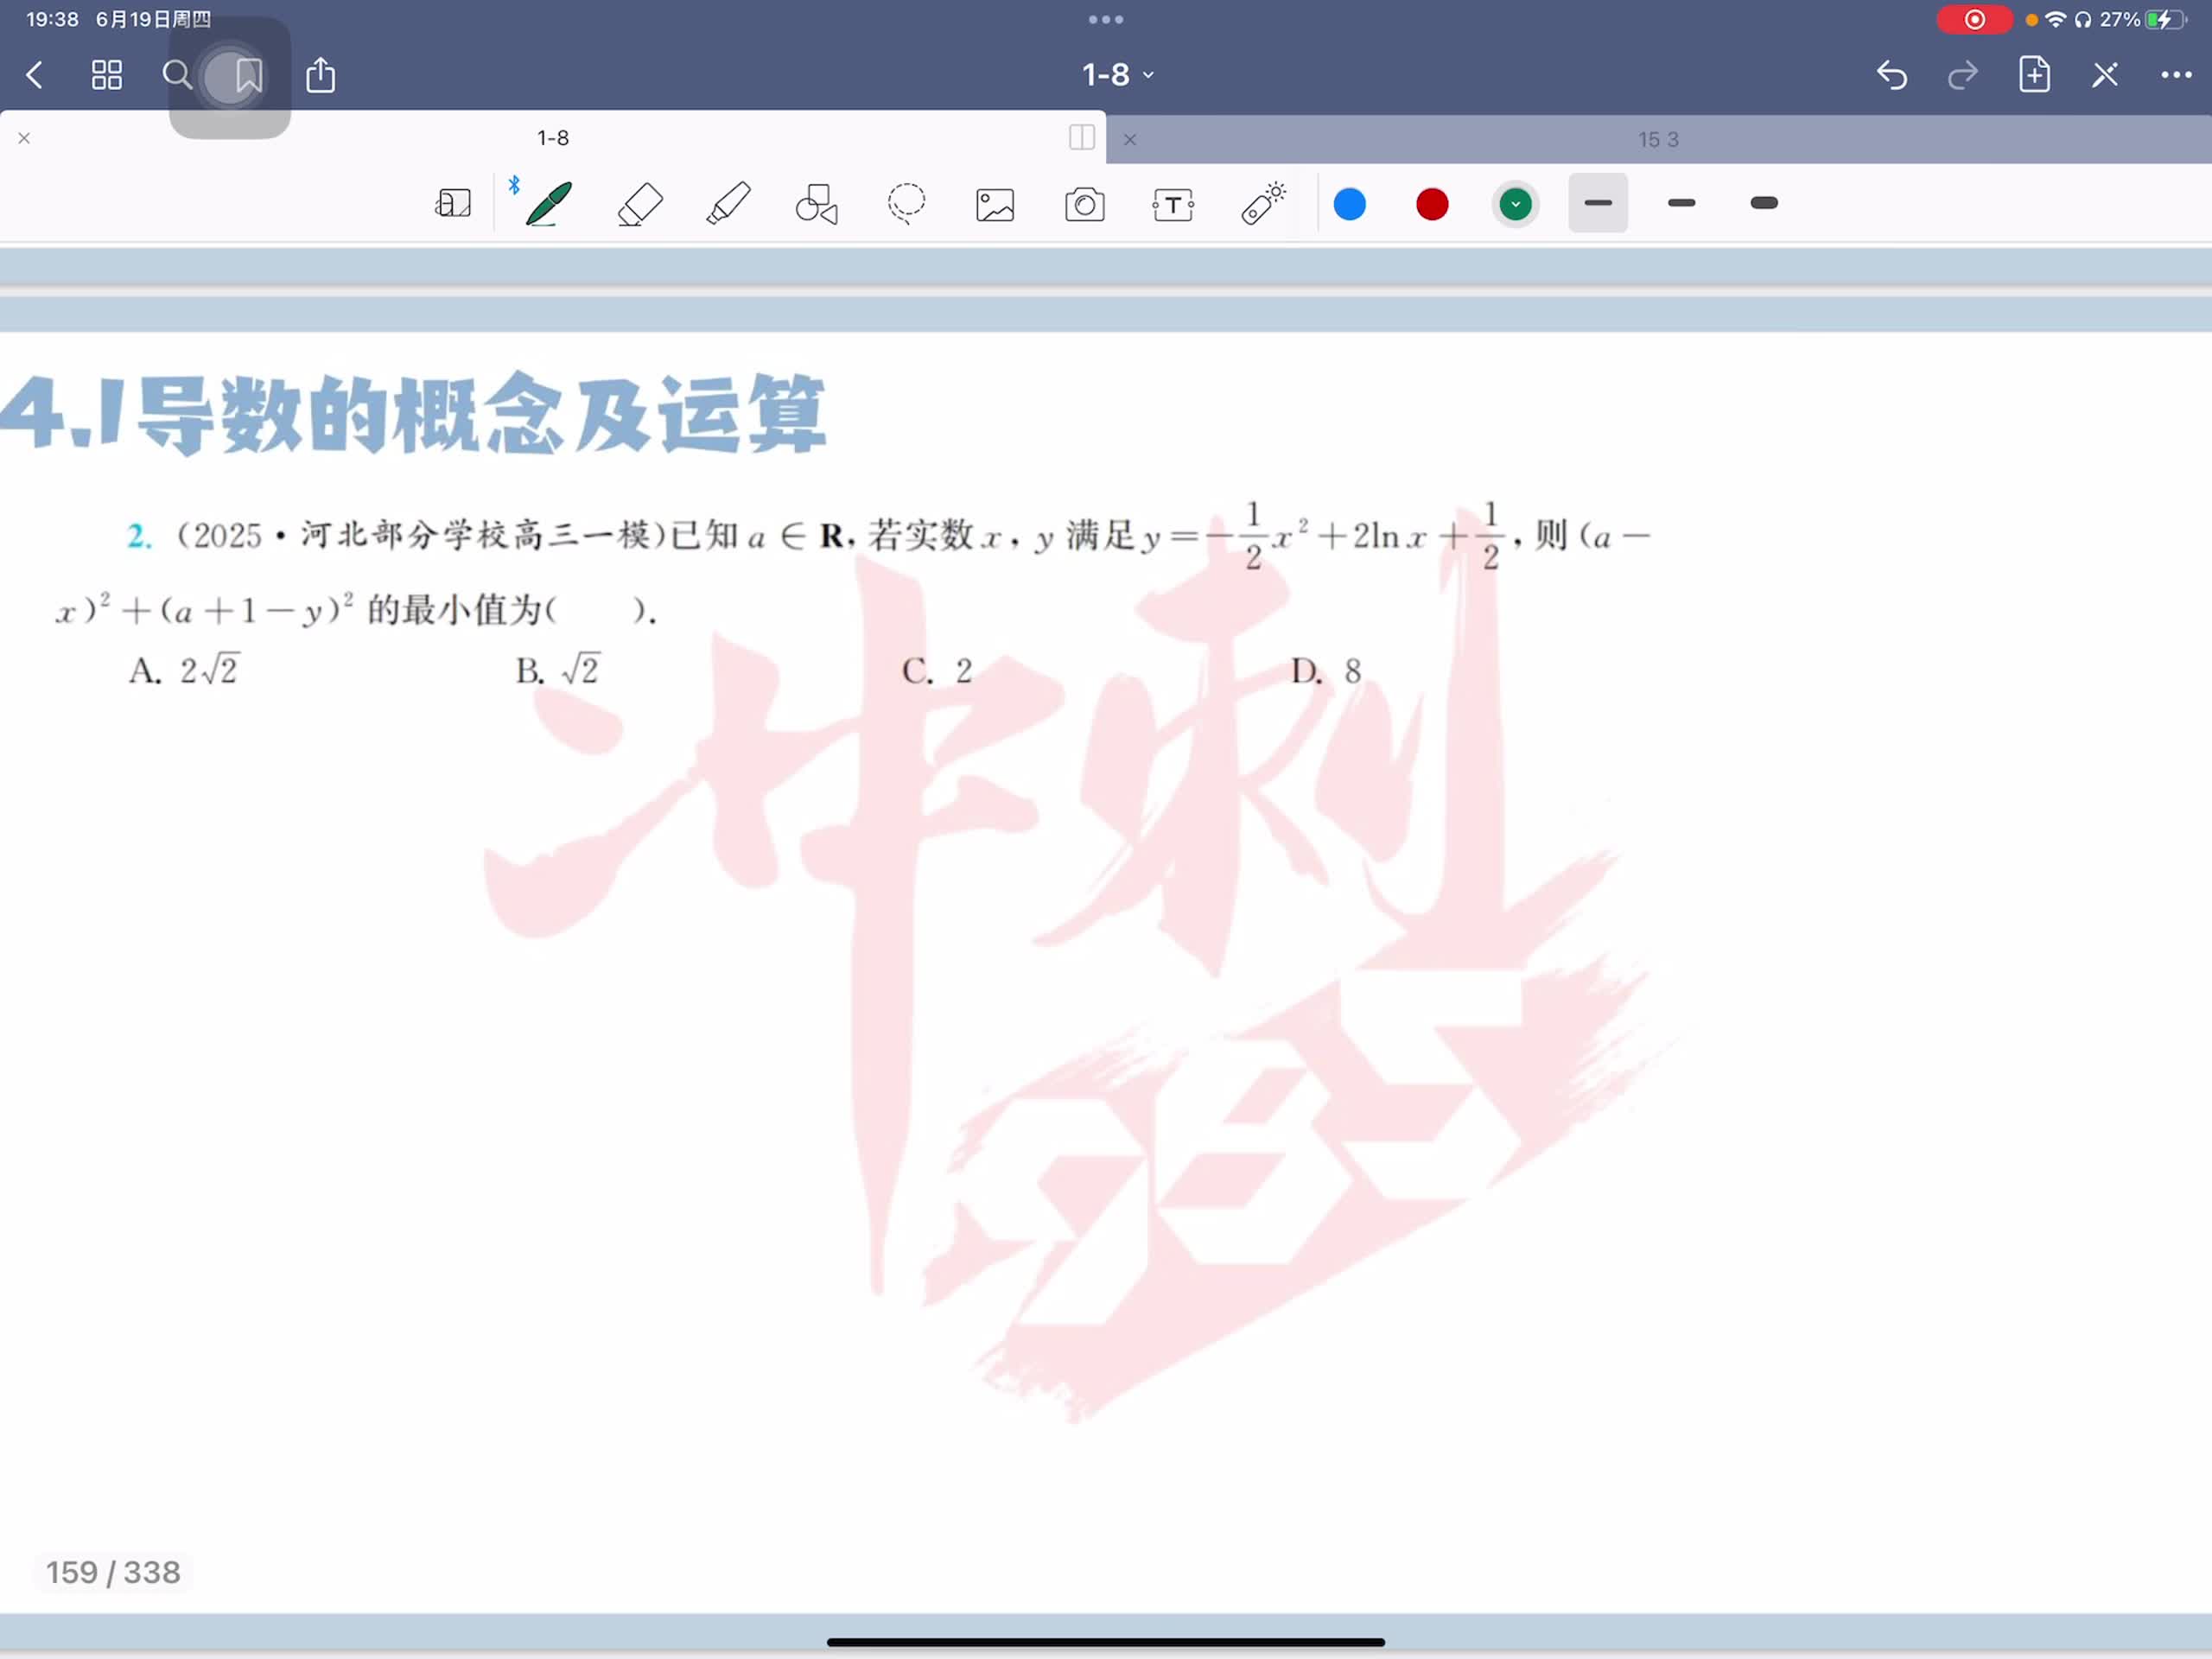The width and height of the screenshot is (2212, 1659).
Task: Insert an image from the toolbar
Action: (x=995, y=205)
